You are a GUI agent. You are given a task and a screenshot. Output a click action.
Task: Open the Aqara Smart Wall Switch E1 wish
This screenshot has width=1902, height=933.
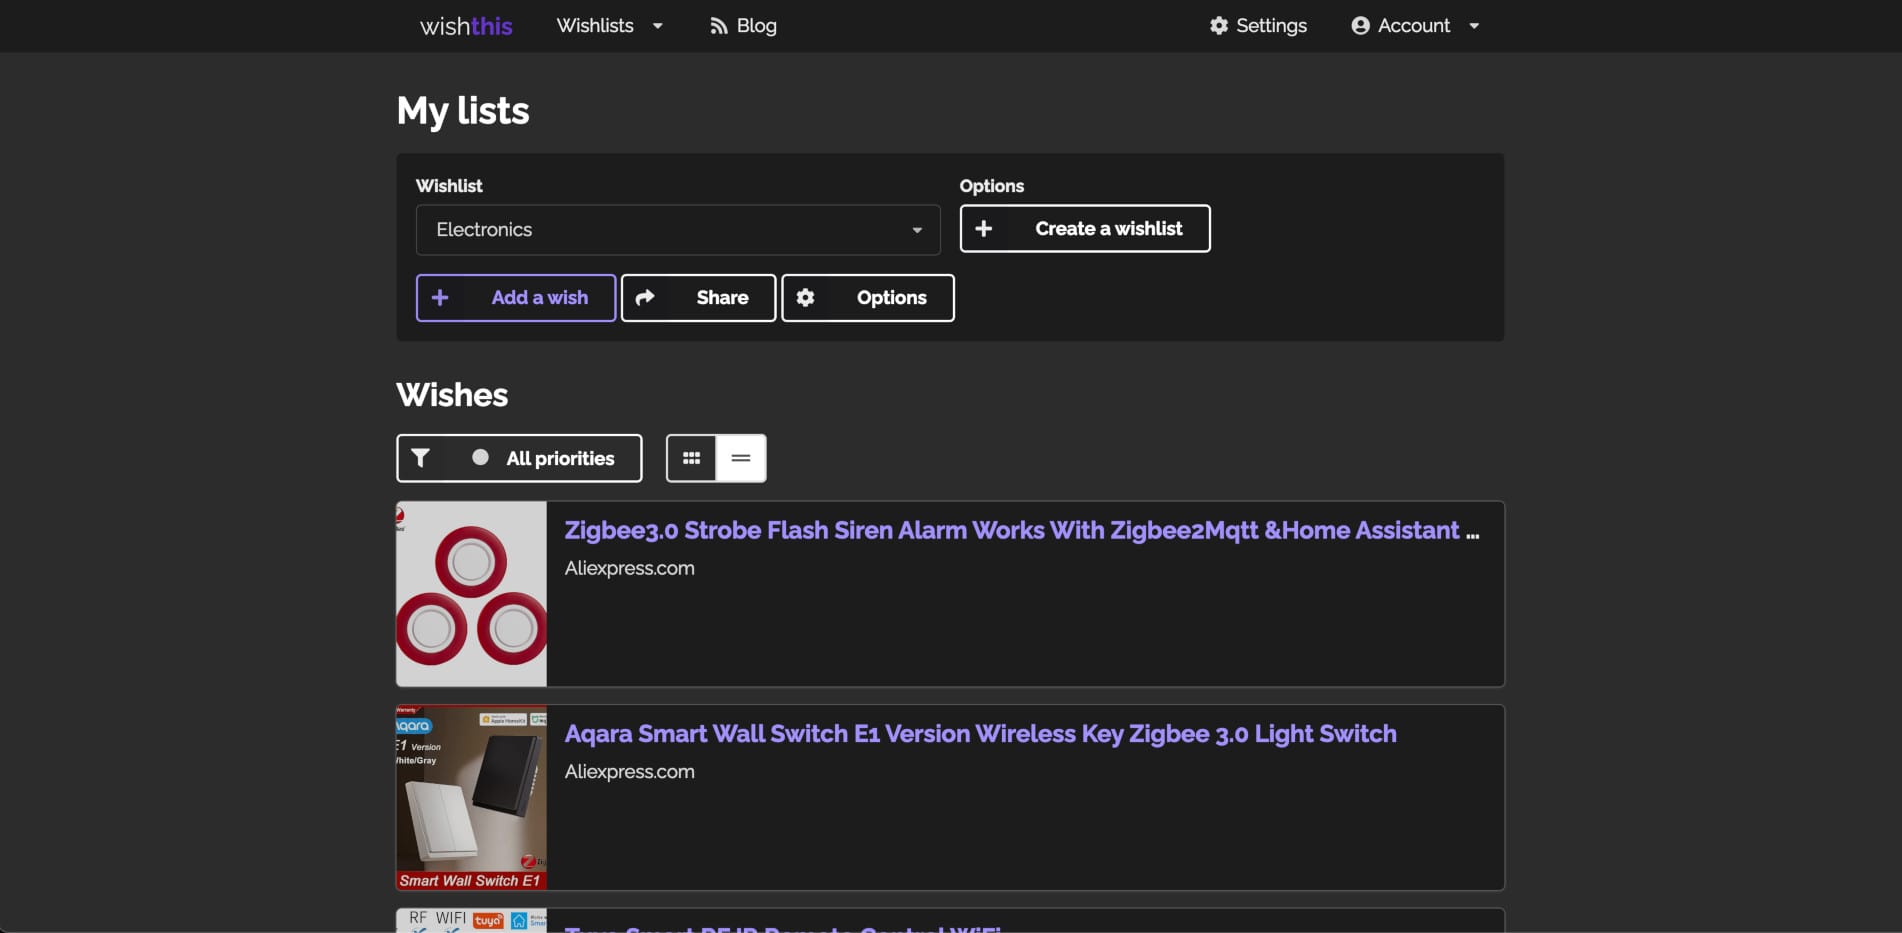[x=981, y=734]
